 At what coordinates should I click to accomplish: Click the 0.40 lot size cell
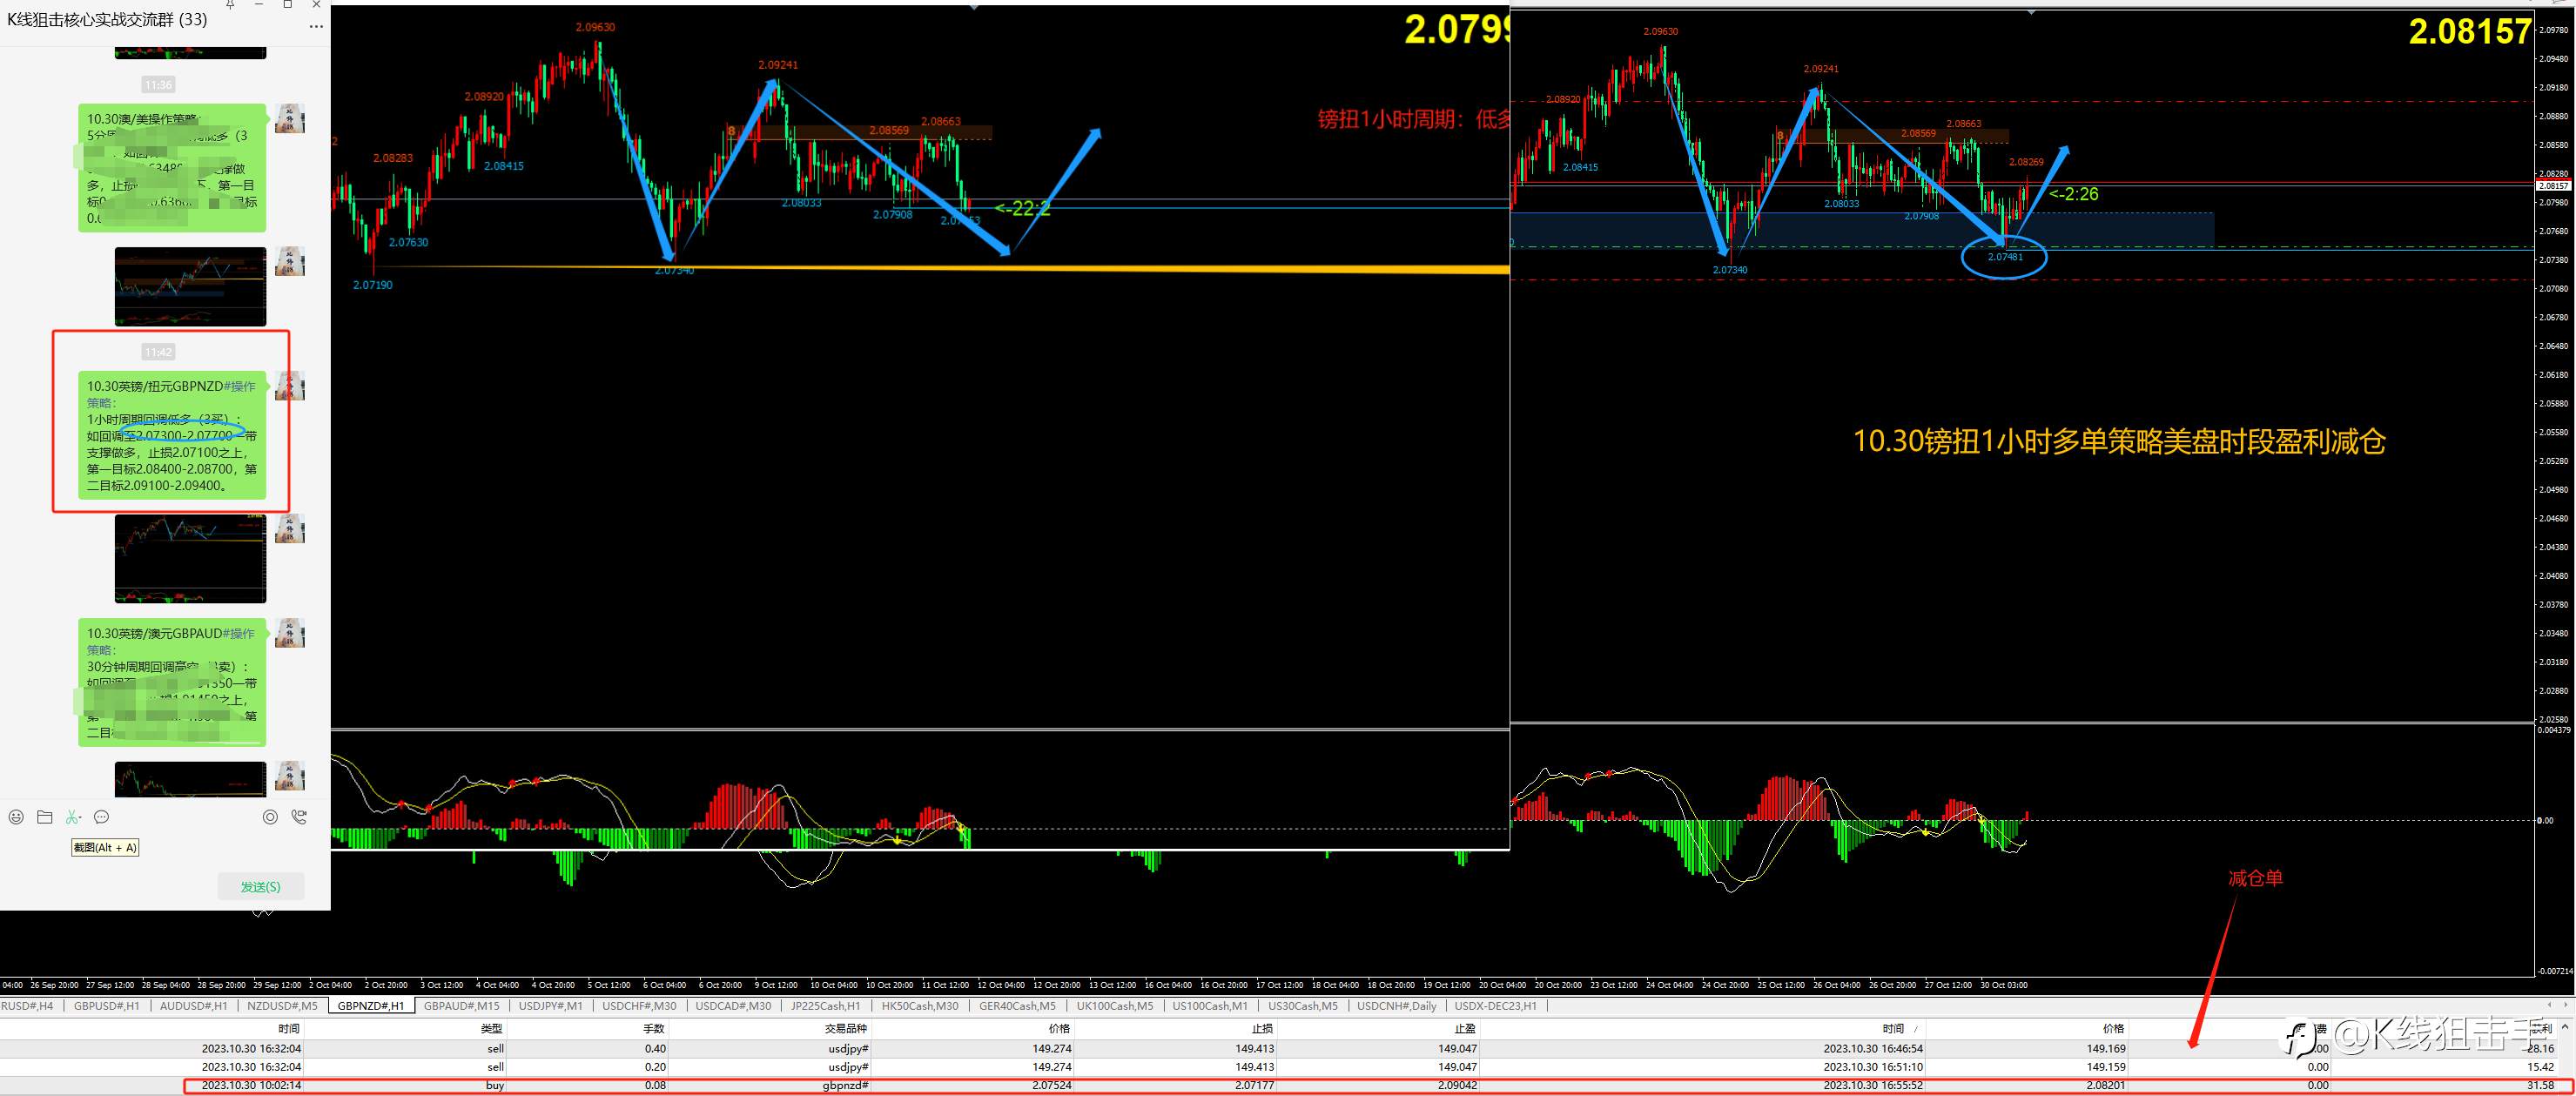[655, 1049]
